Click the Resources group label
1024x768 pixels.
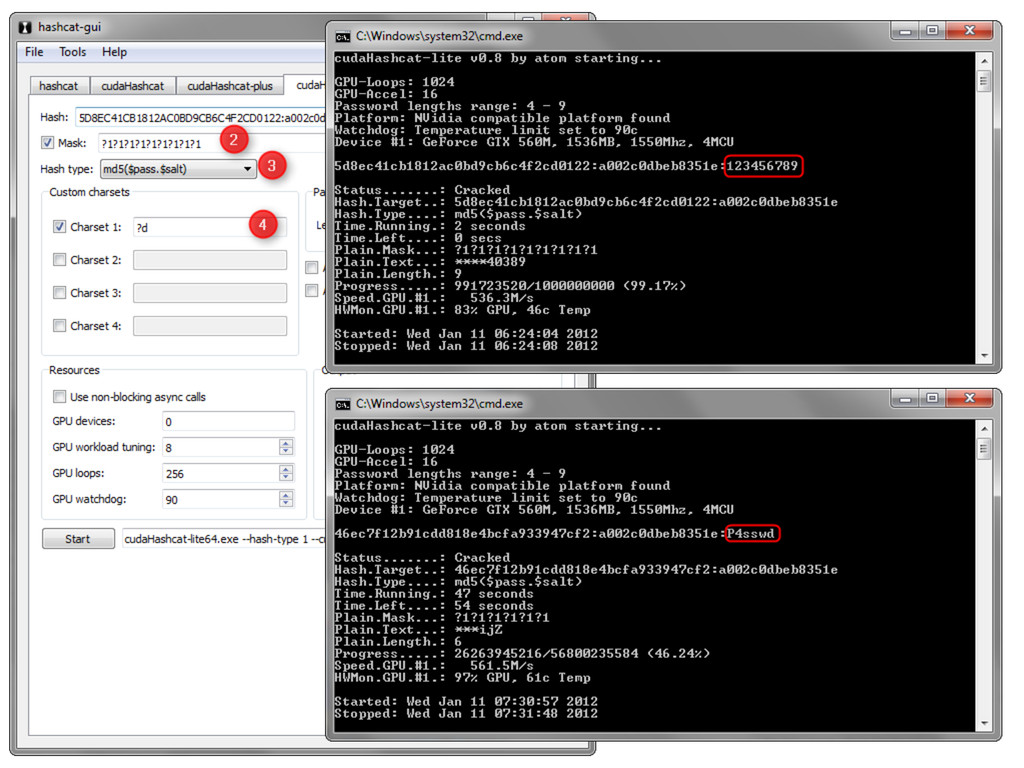tap(74, 370)
